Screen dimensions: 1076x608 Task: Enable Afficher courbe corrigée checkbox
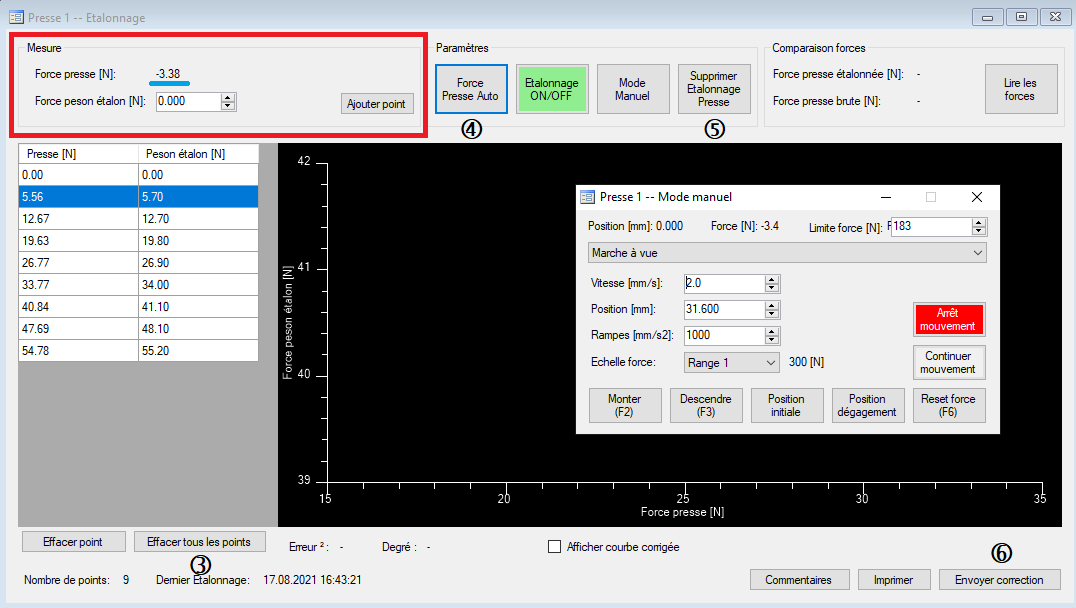[554, 547]
